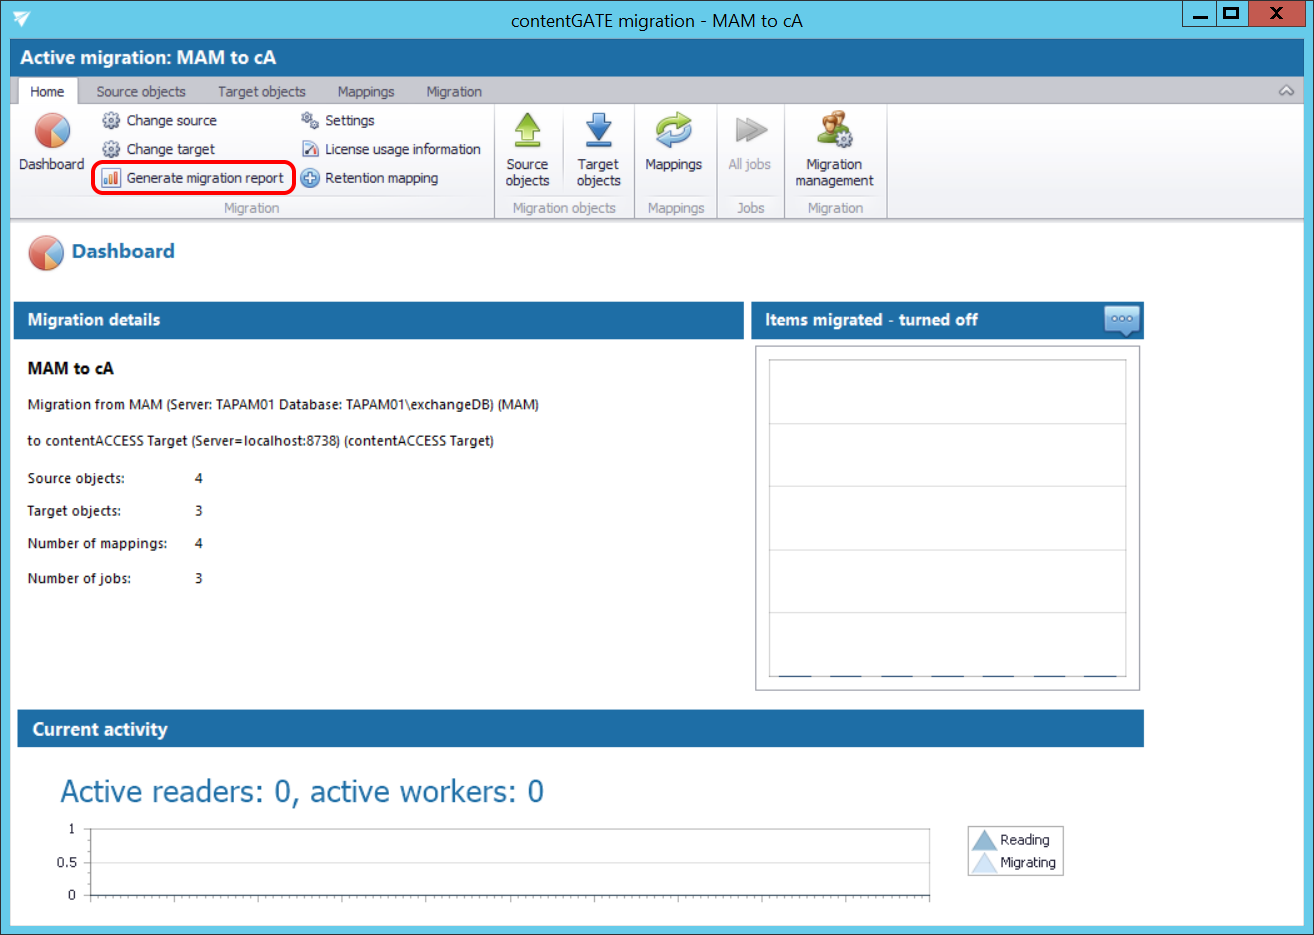Screen dimensions: 1314x935
Task: Collapse the ribbon using chevron arrow
Action: point(1286,91)
